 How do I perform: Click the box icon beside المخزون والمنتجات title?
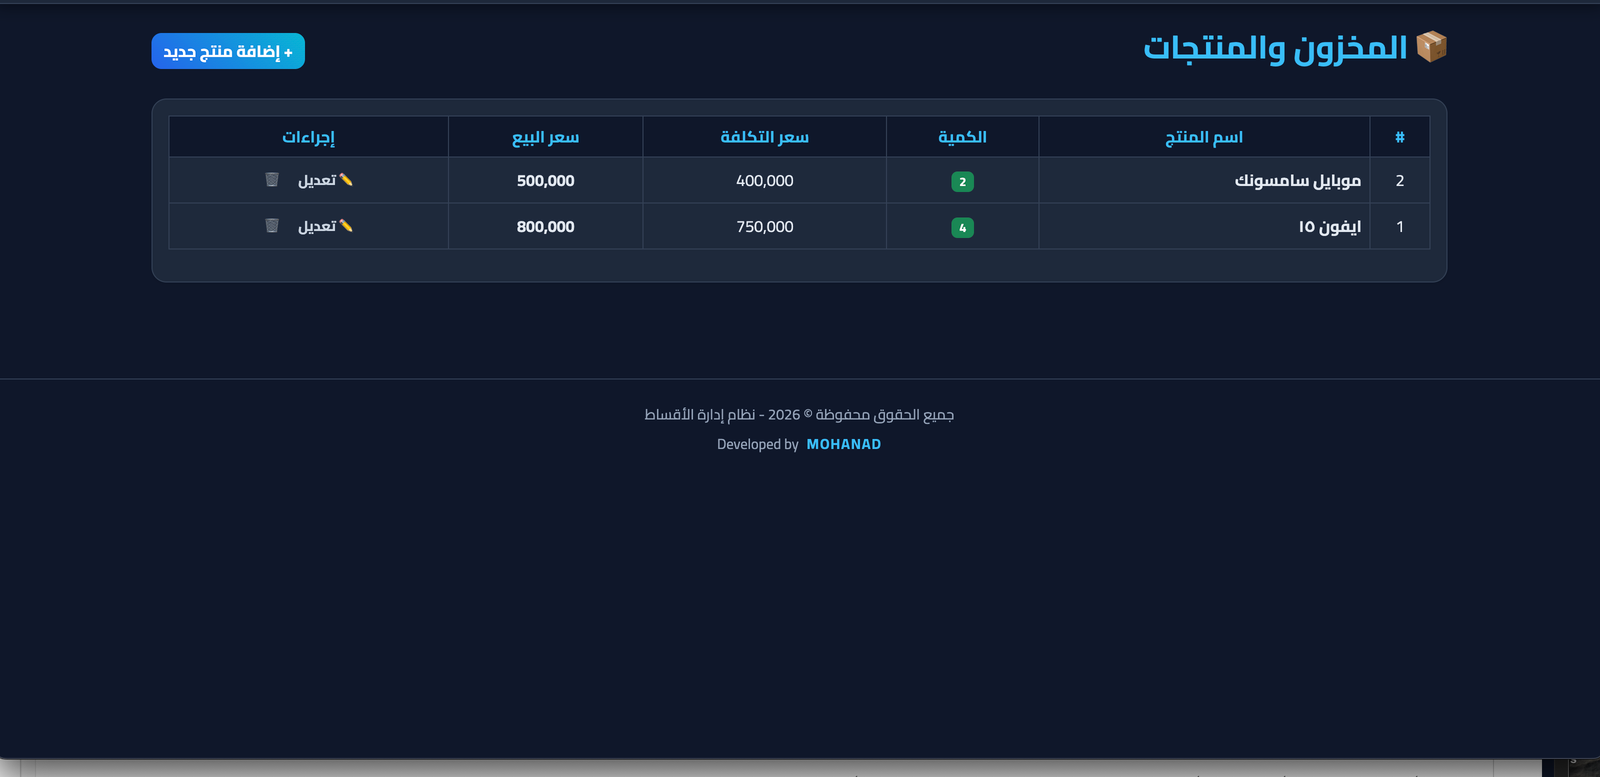pos(1431,47)
